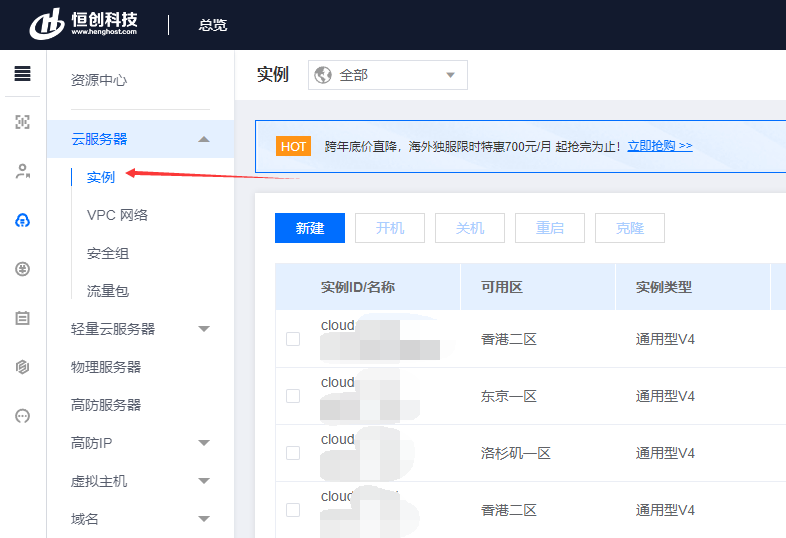Select the blue cloud server icon
The width and height of the screenshot is (786, 538).
[x=23, y=220]
